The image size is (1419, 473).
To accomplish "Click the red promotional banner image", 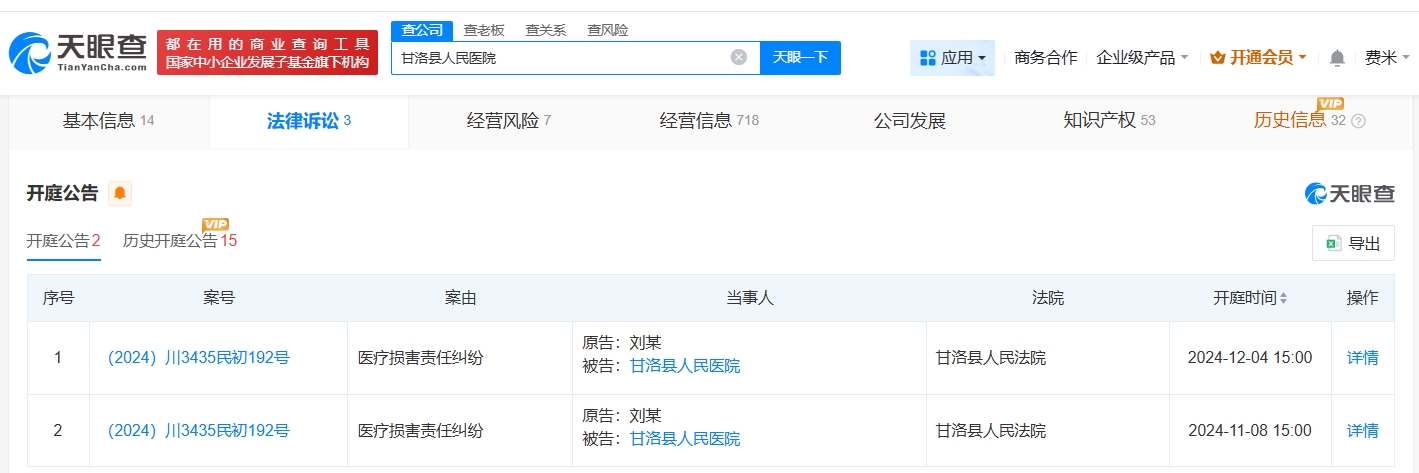I will 267,52.
